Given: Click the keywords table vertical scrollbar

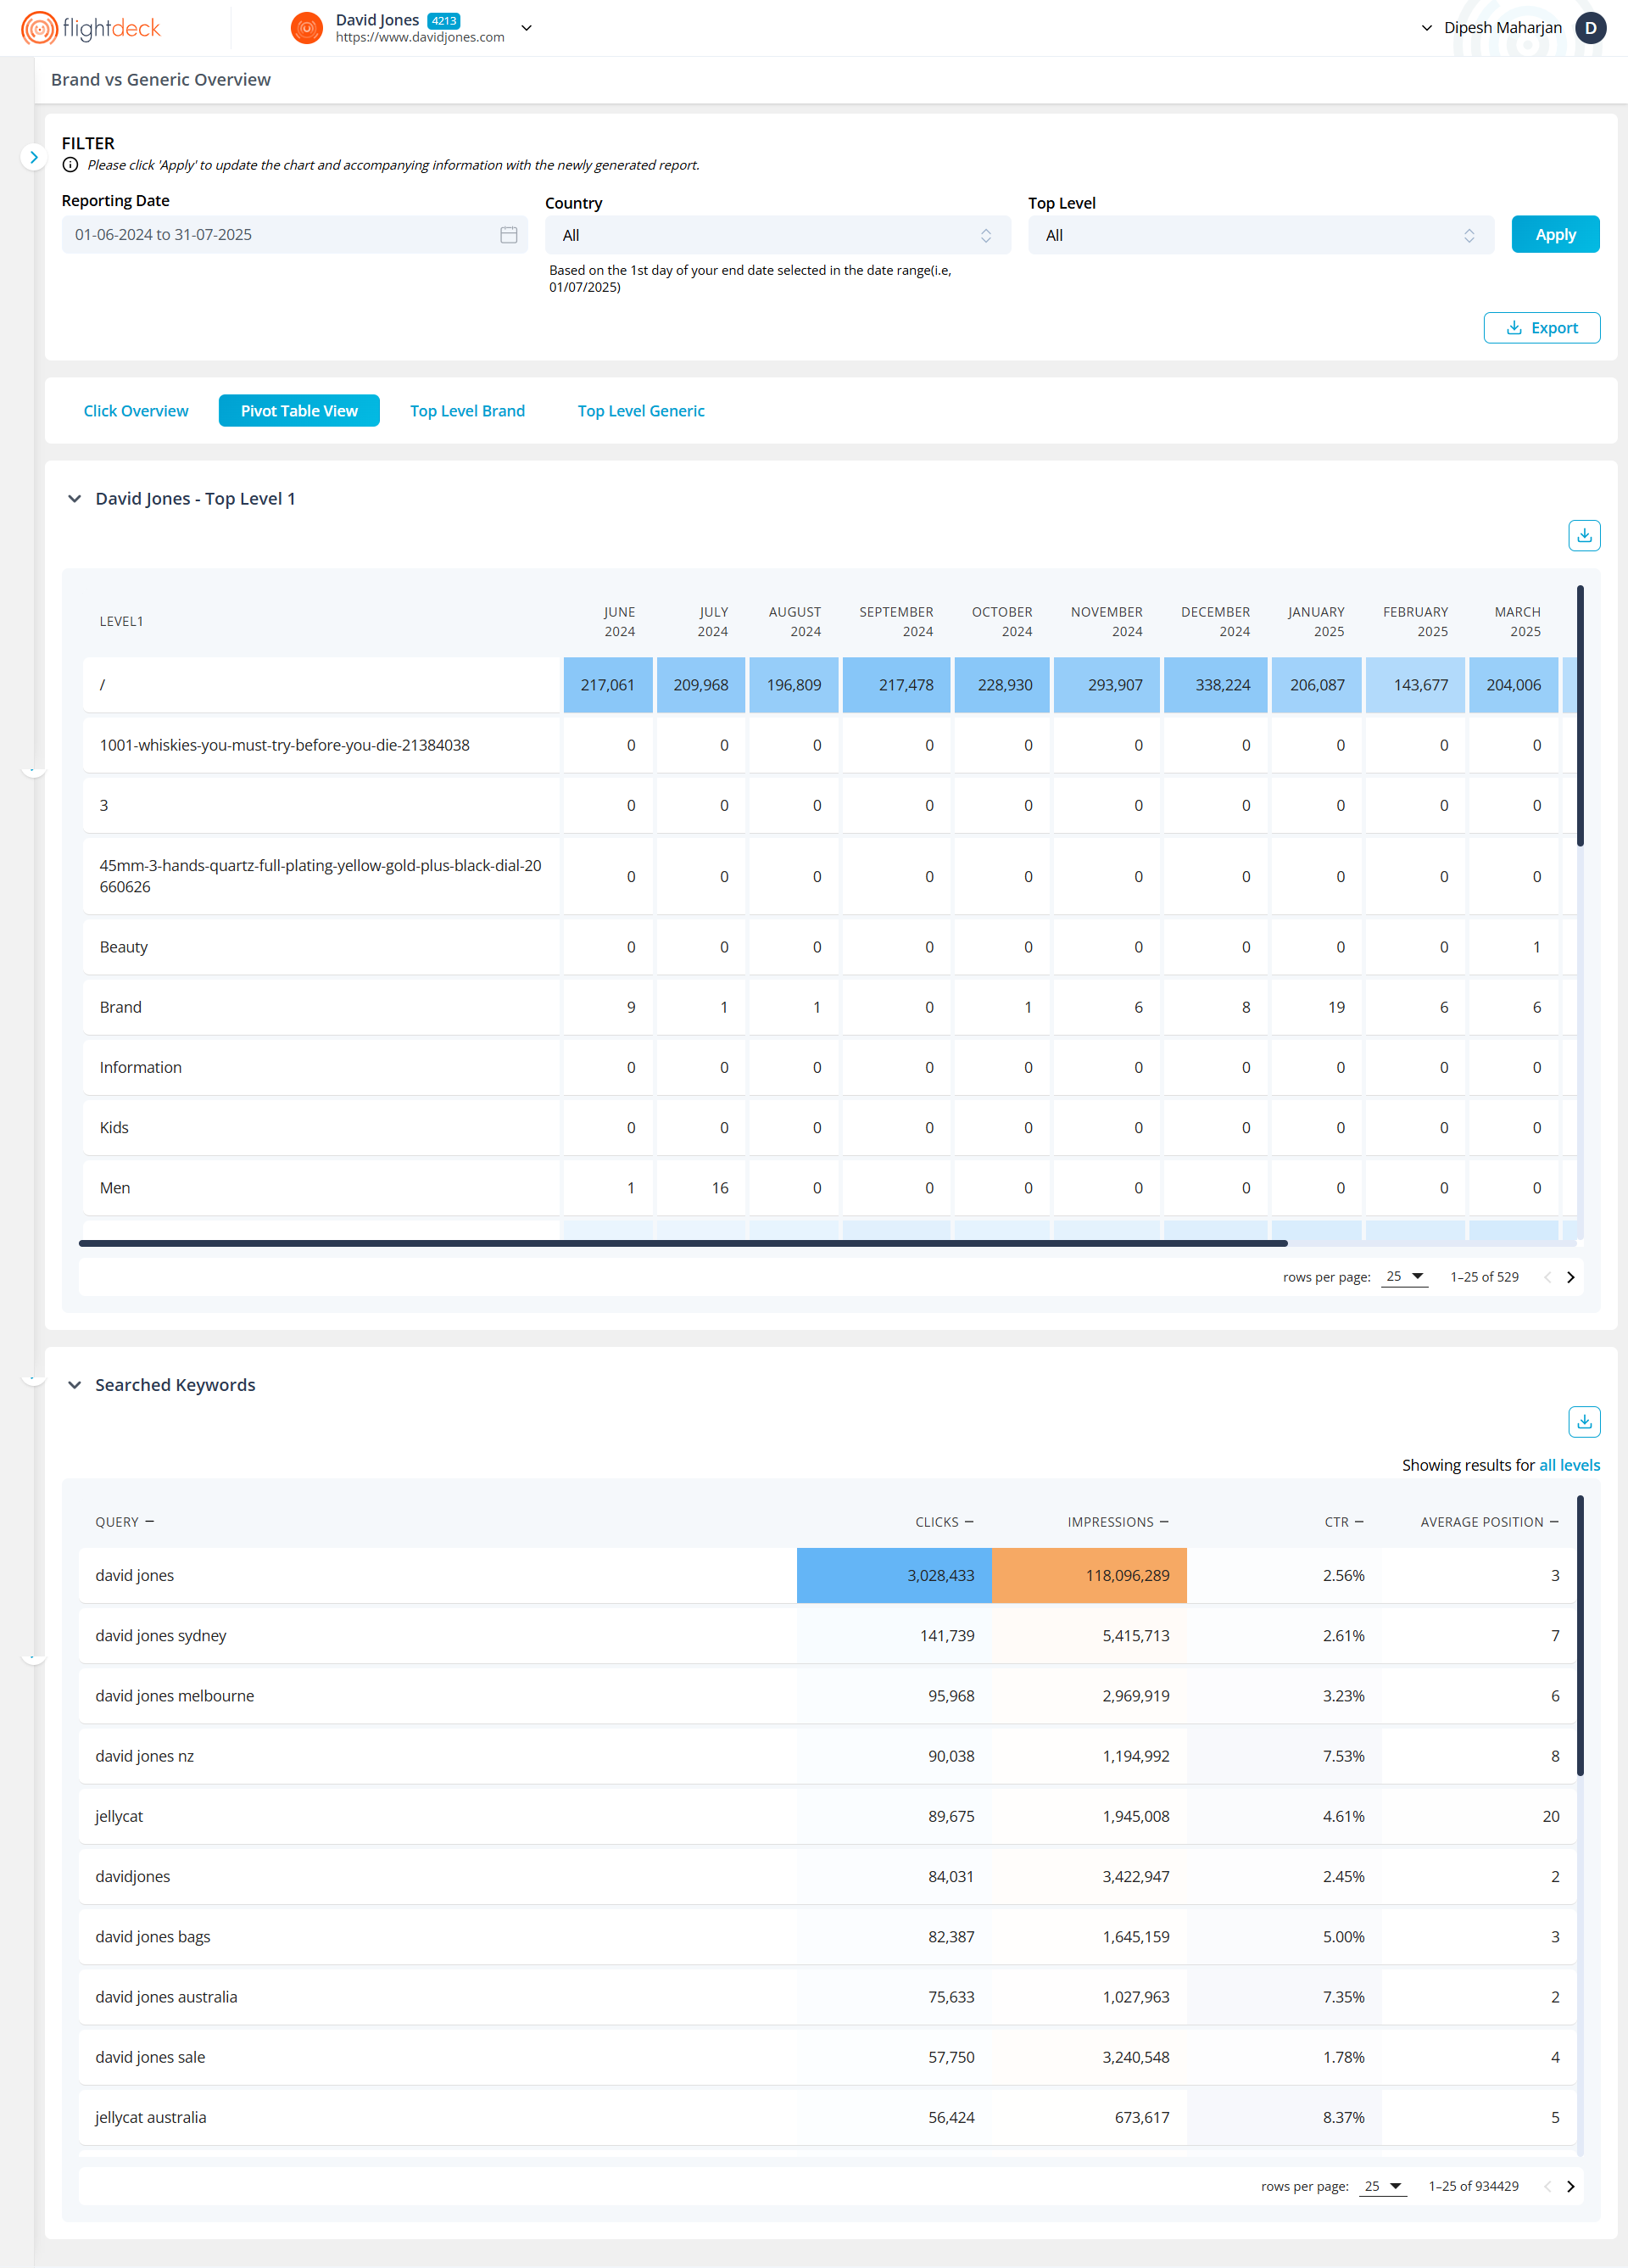Looking at the screenshot, I should 1580,1635.
